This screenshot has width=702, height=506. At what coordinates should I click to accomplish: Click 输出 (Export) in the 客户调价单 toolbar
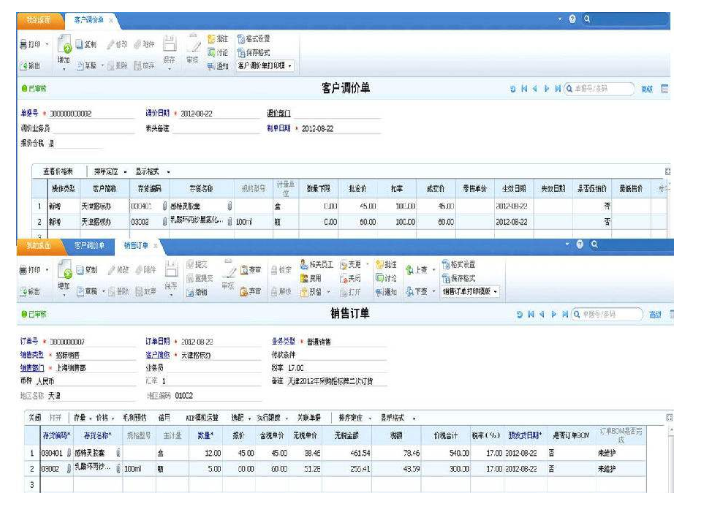pyautogui.click(x=30, y=66)
